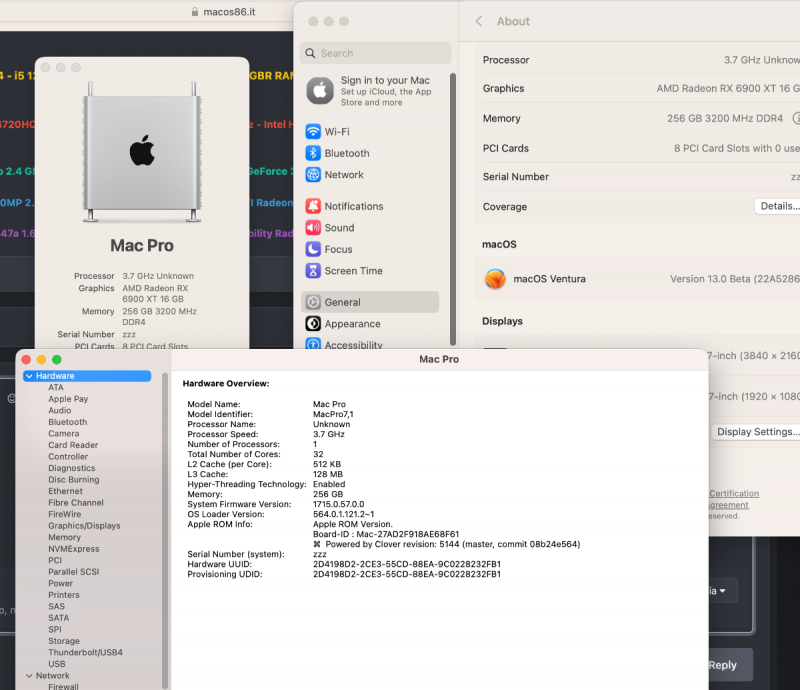Click the Mac Pro tower image
Image resolution: width=800 pixels, height=690 pixels.
tap(142, 152)
